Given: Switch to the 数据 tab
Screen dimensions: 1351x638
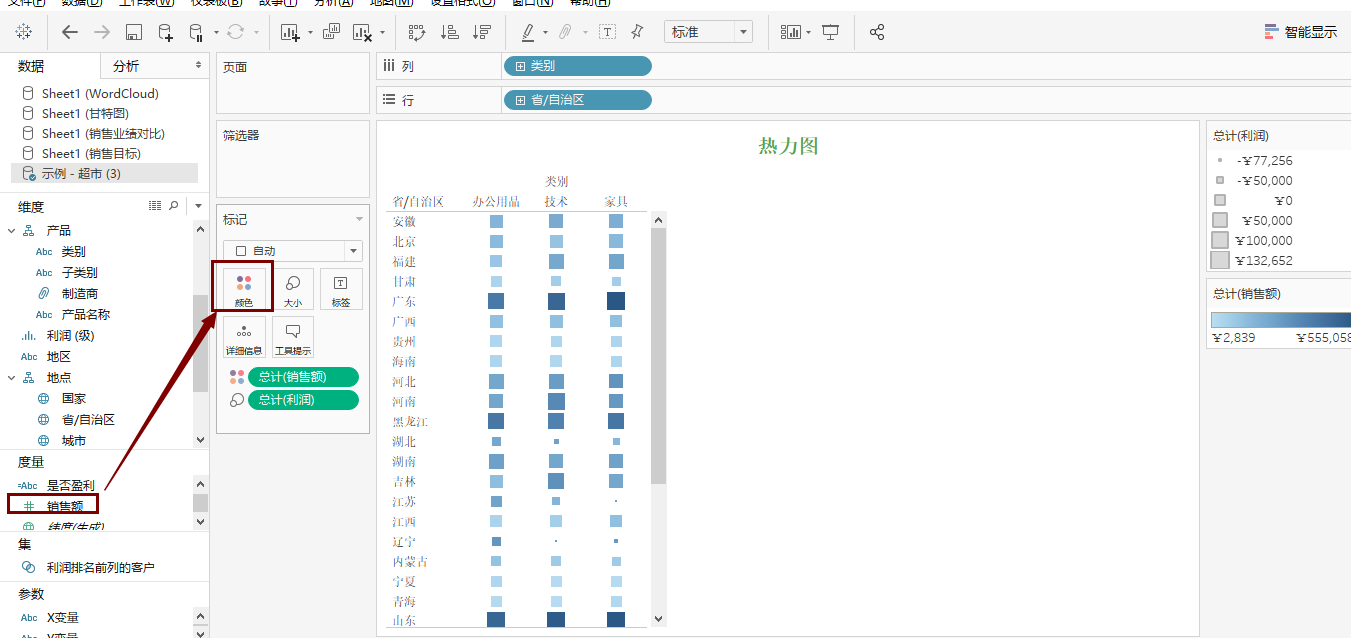Looking at the screenshot, I should coord(31,66).
